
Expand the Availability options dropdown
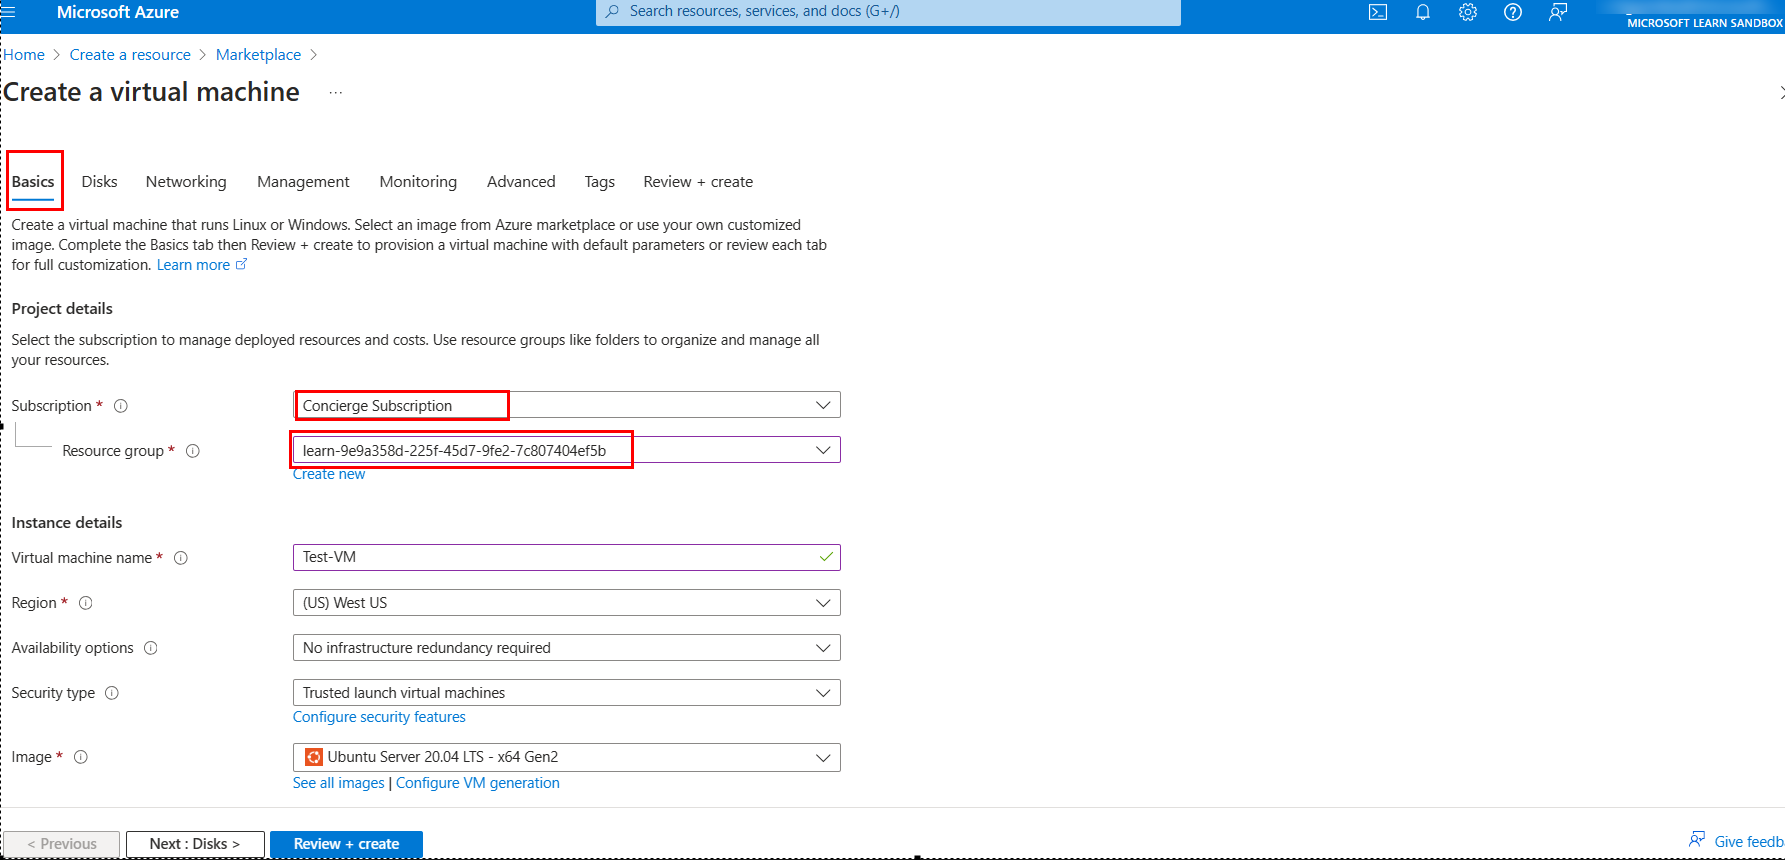pos(823,648)
